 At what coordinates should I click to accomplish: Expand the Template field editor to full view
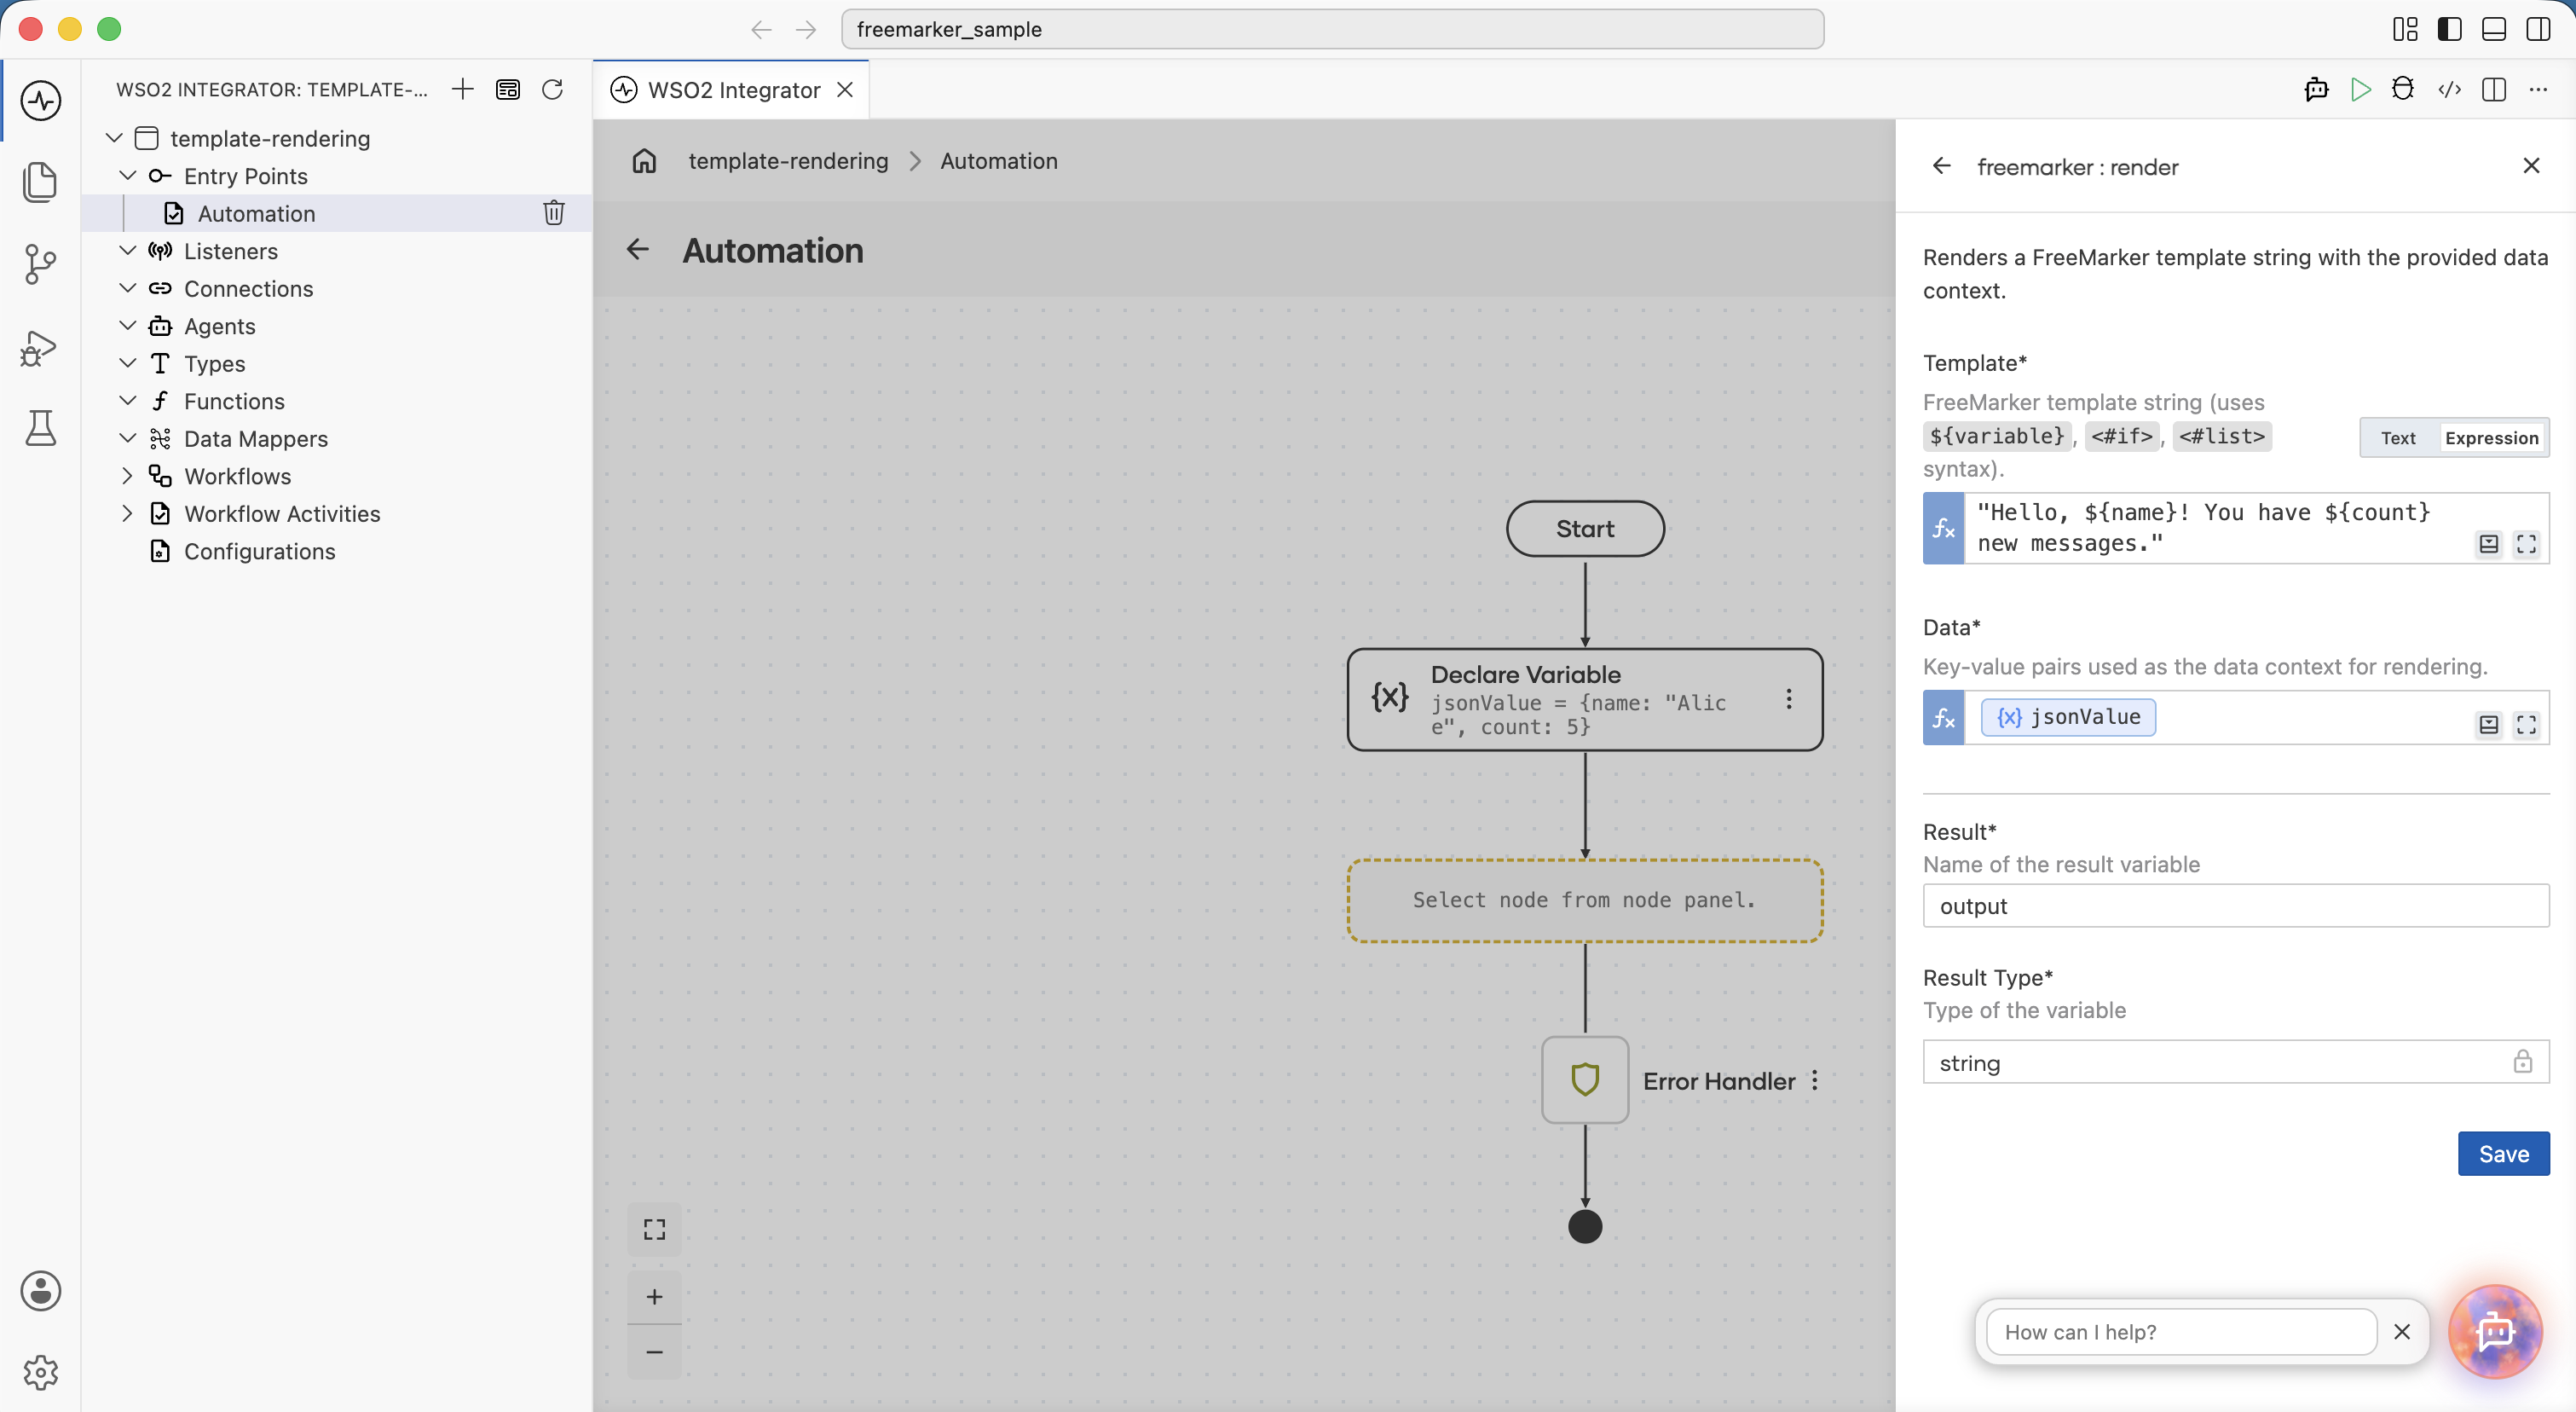(2526, 543)
